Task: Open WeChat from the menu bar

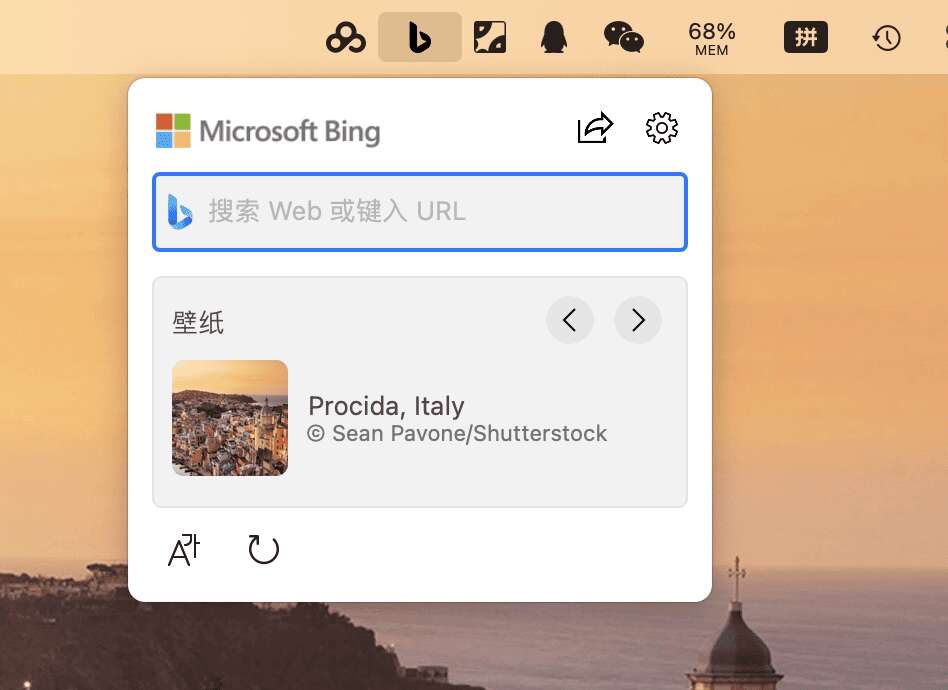Action: [623, 37]
